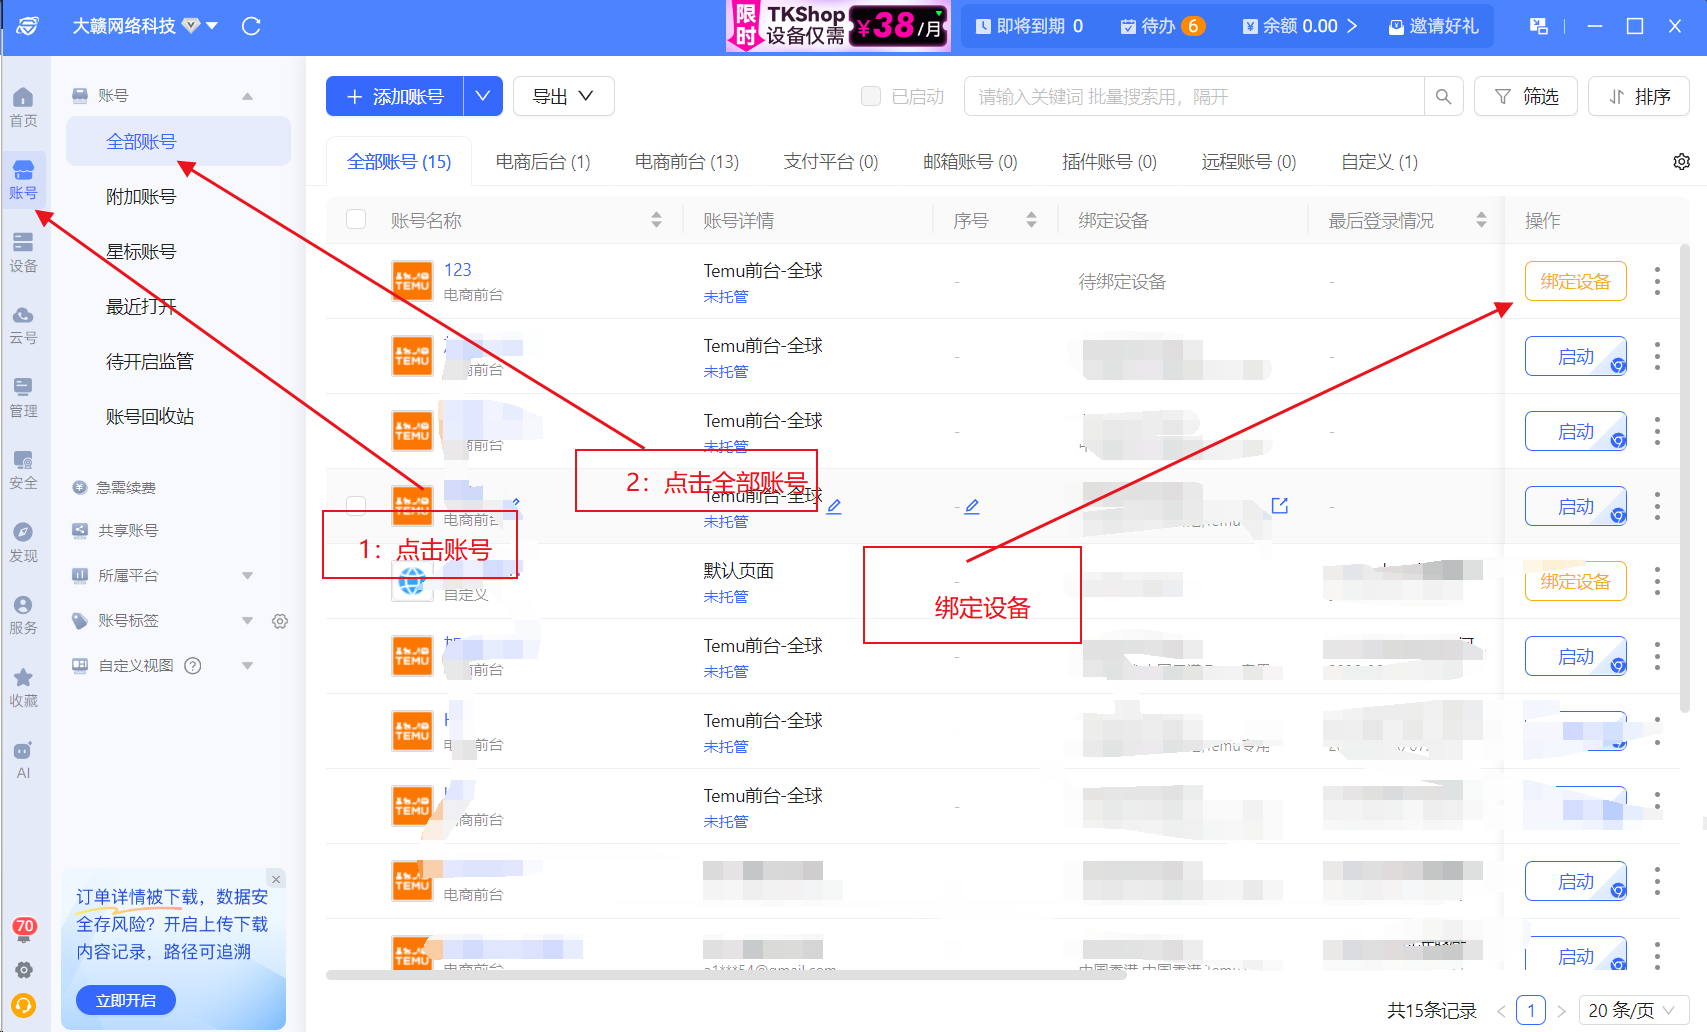
Task: Open the 20 条/页 page size dropdown
Action: [1633, 1010]
